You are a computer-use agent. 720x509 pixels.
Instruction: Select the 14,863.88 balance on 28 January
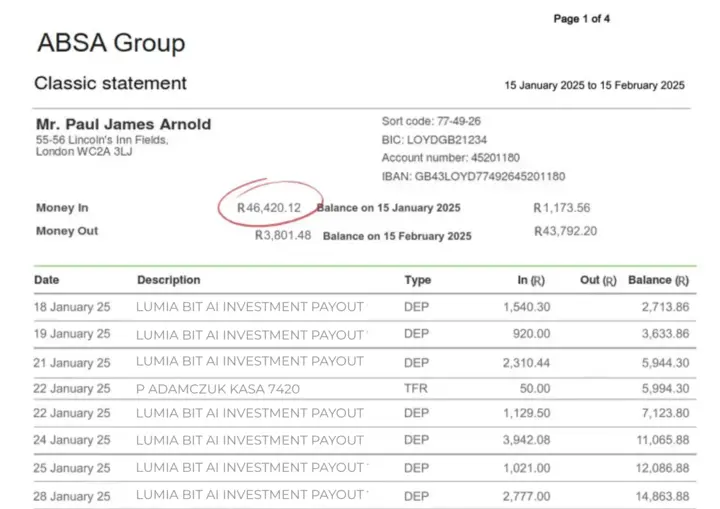point(663,496)
